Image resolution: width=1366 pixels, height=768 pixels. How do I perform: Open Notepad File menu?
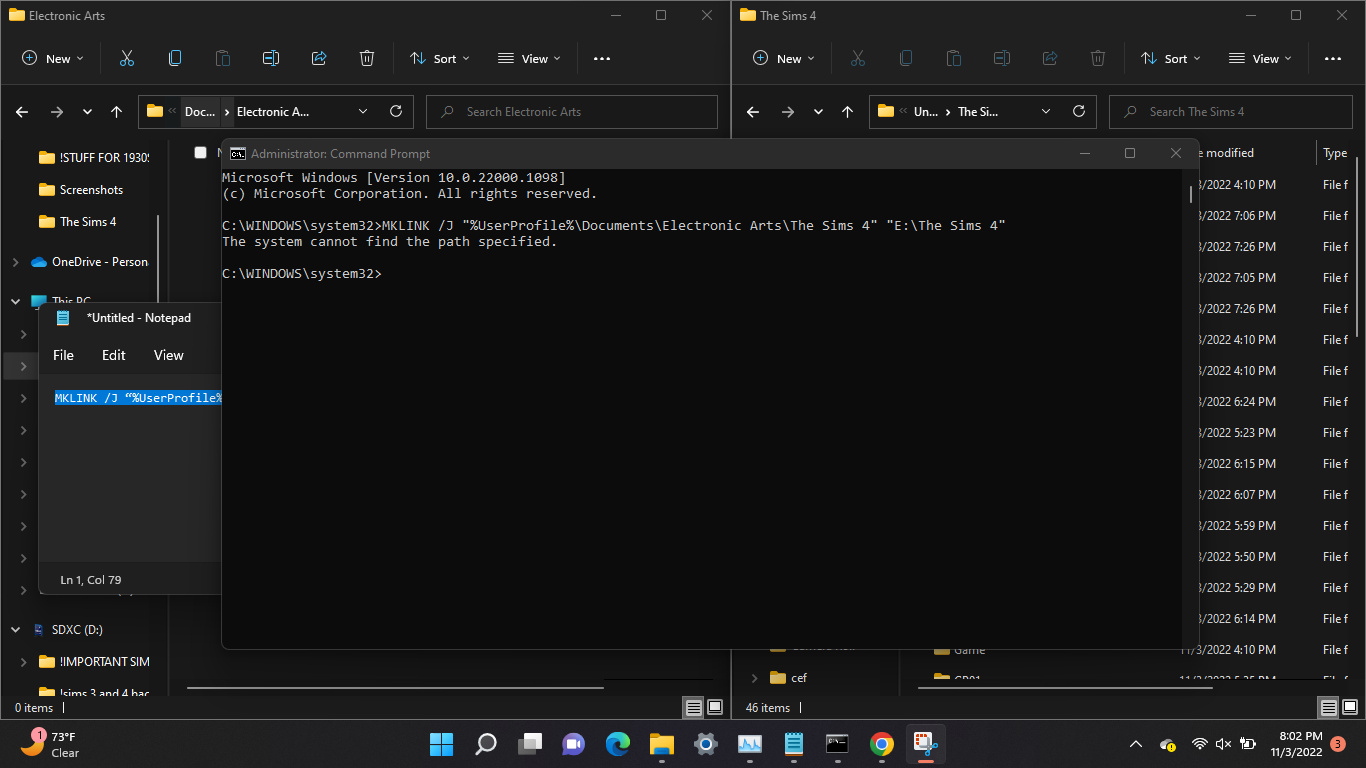click(63, 355)
